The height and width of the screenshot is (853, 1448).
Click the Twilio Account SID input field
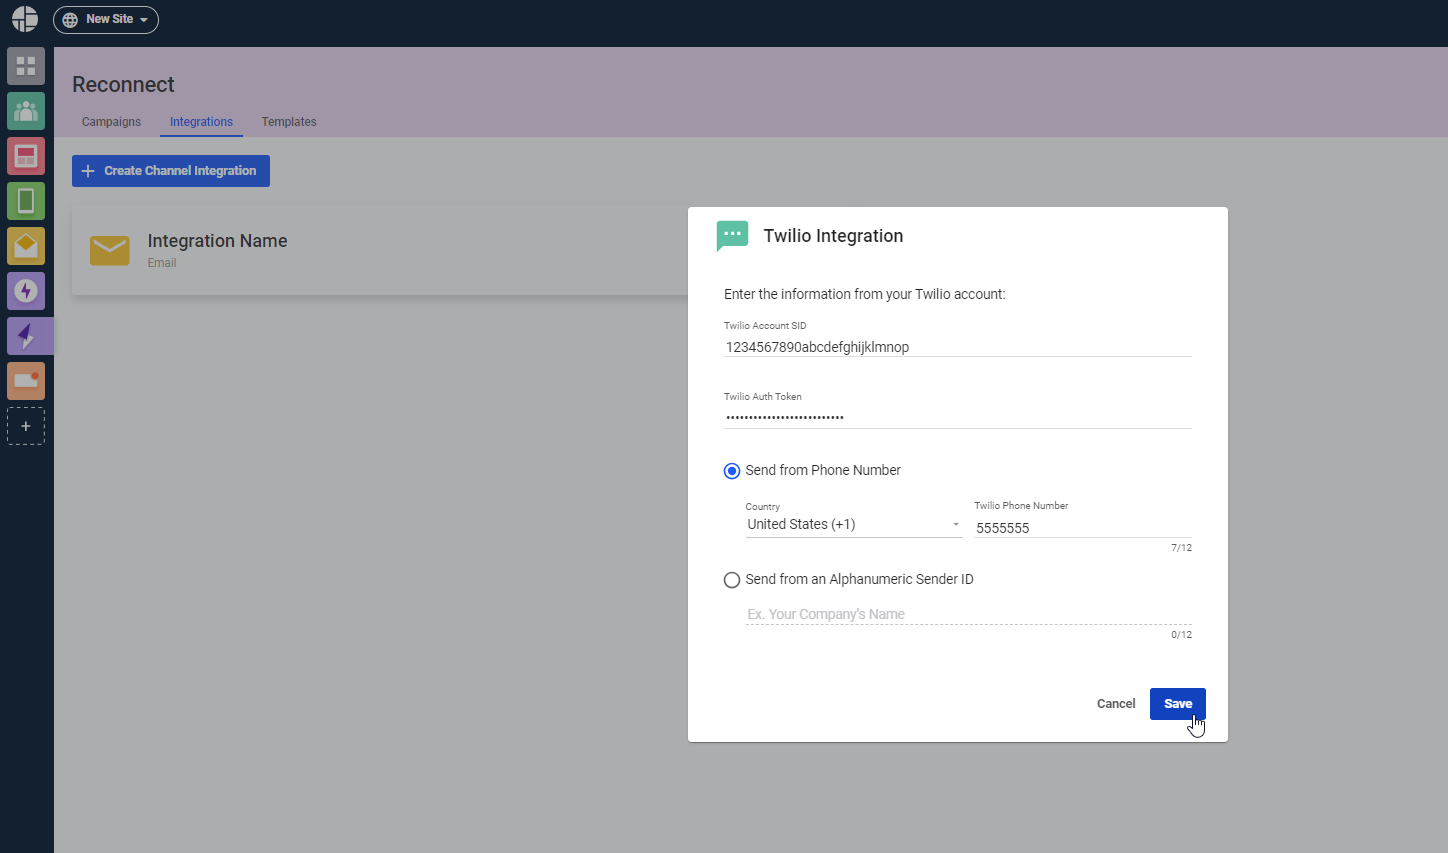(x=958, y=347)
